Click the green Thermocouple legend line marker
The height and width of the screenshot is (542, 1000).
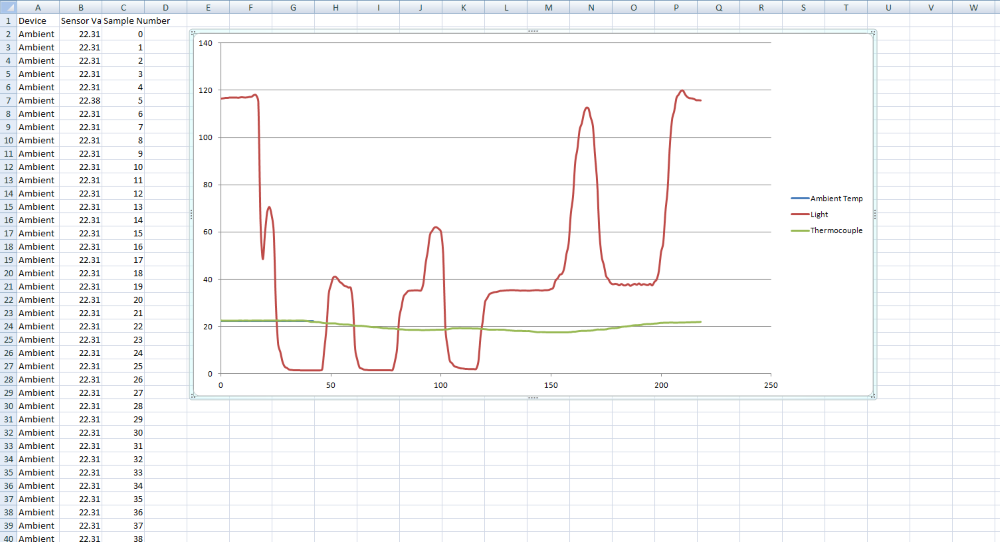point(799,230)
